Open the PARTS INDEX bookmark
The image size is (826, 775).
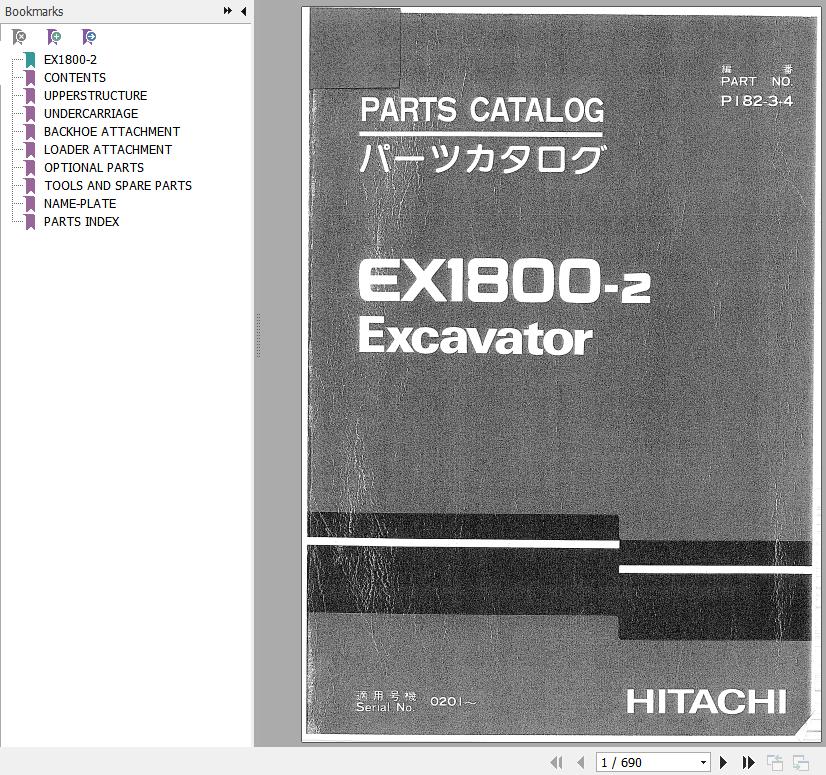(x=81, y=221)
